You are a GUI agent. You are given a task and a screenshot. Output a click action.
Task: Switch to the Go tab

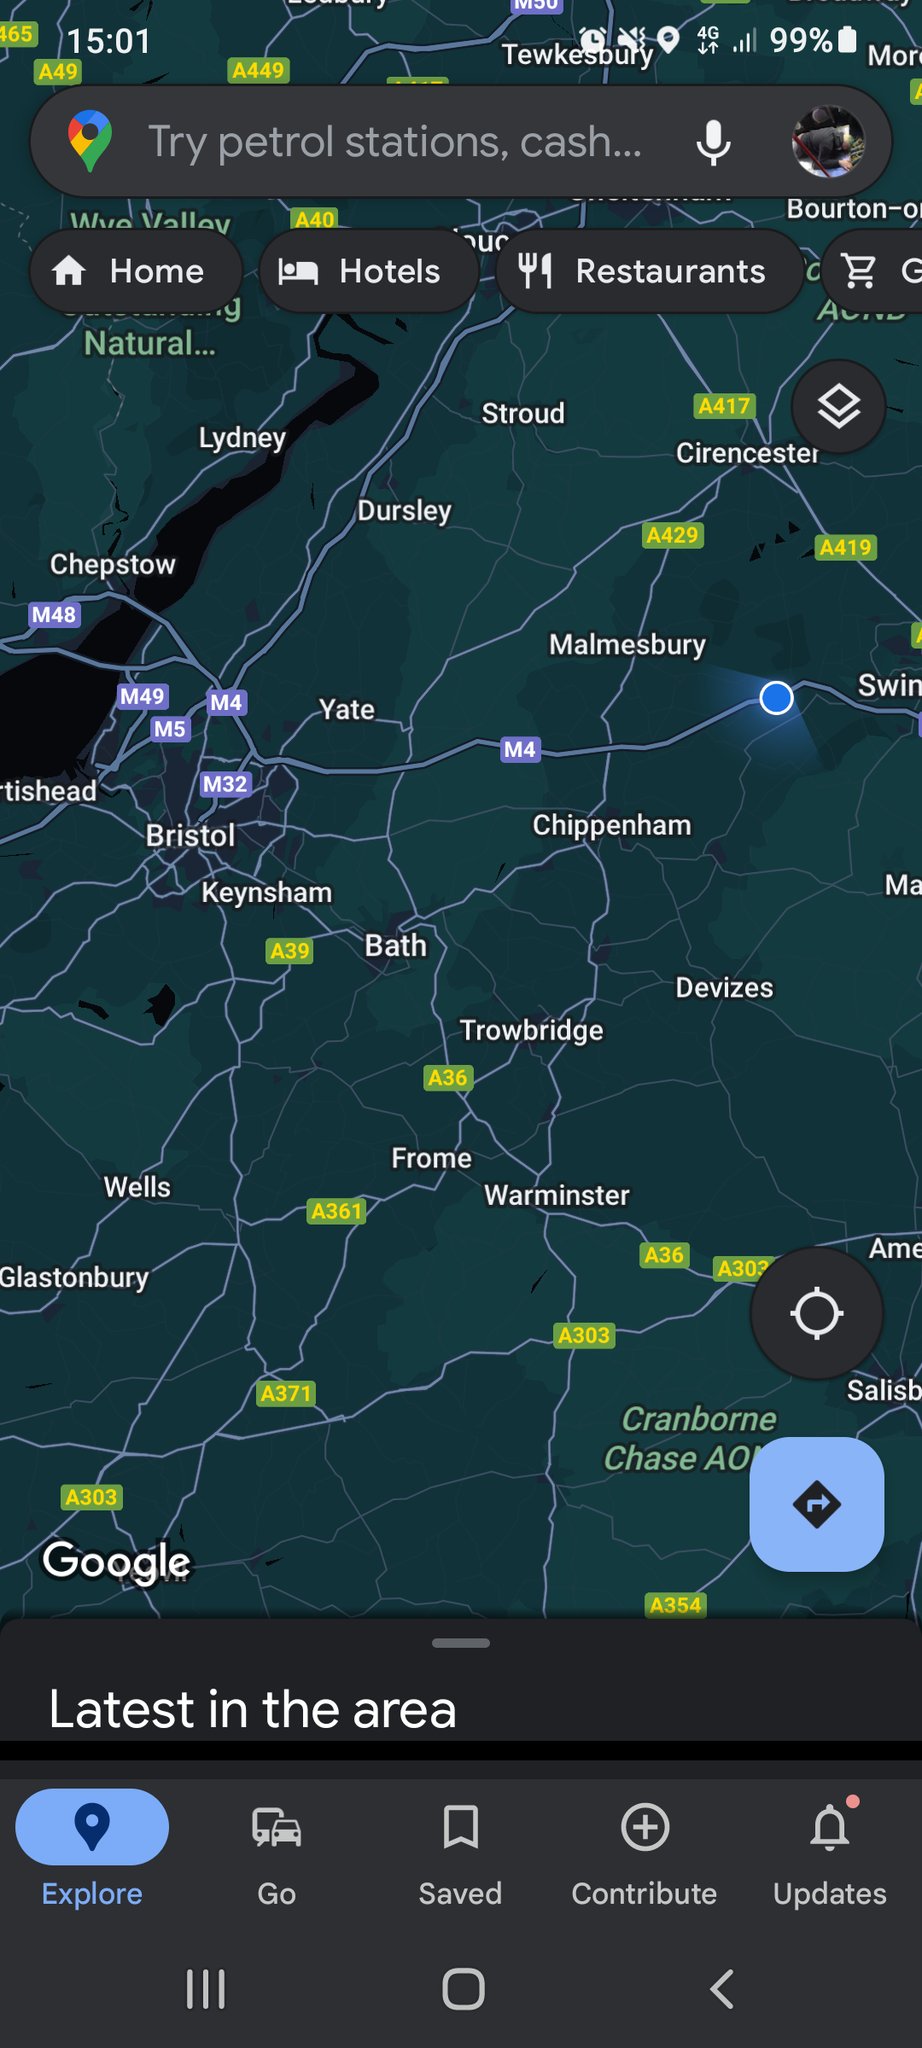click(x=276, y=1852)
